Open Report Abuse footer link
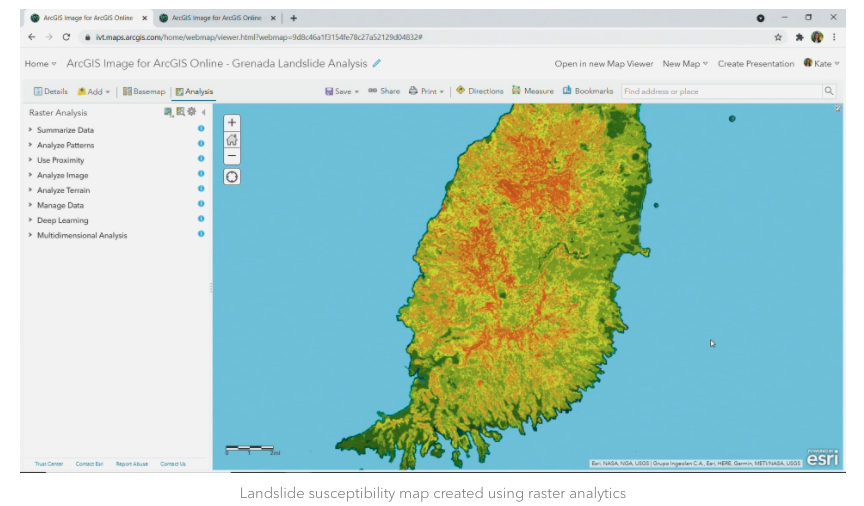The width and height of the screenshot is (864, 506). pyautogui.click(x=132, y=464)
